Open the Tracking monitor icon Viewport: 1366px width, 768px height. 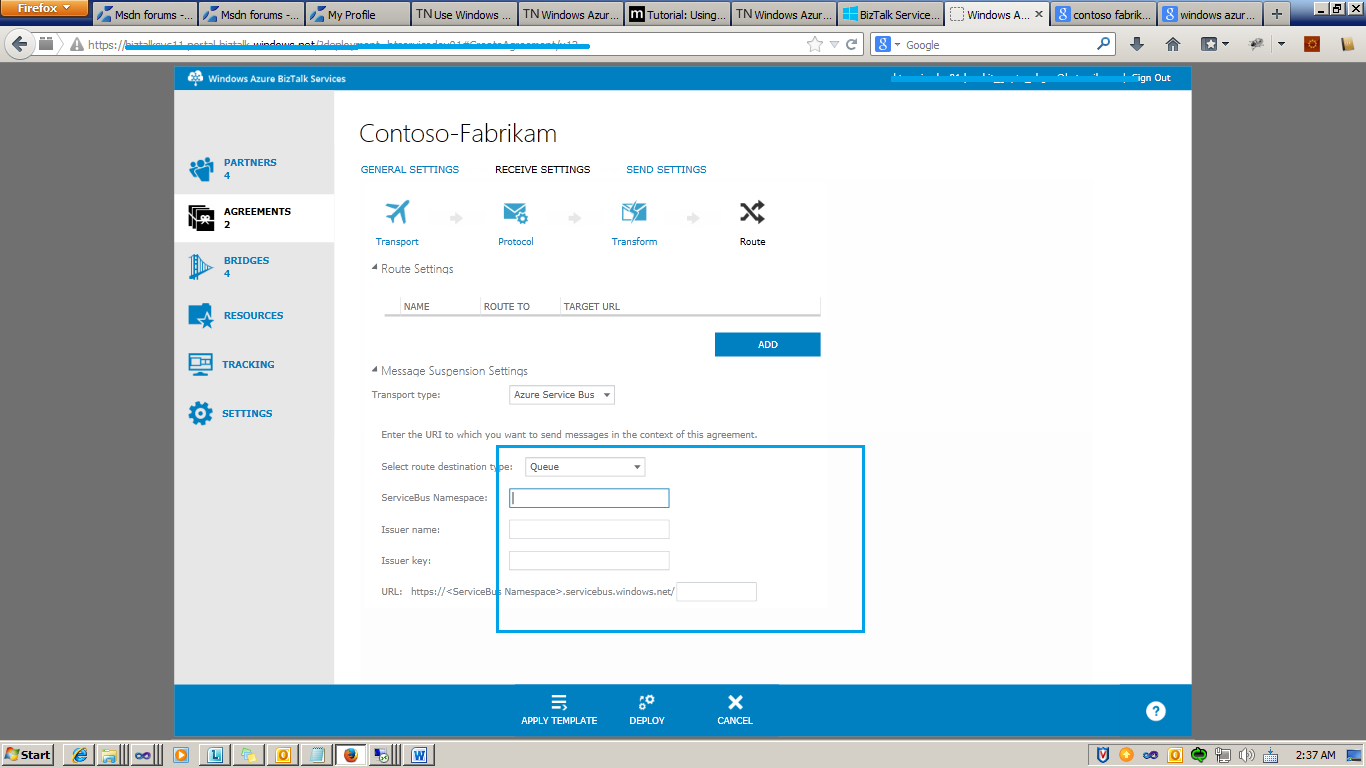pos(201,364)
